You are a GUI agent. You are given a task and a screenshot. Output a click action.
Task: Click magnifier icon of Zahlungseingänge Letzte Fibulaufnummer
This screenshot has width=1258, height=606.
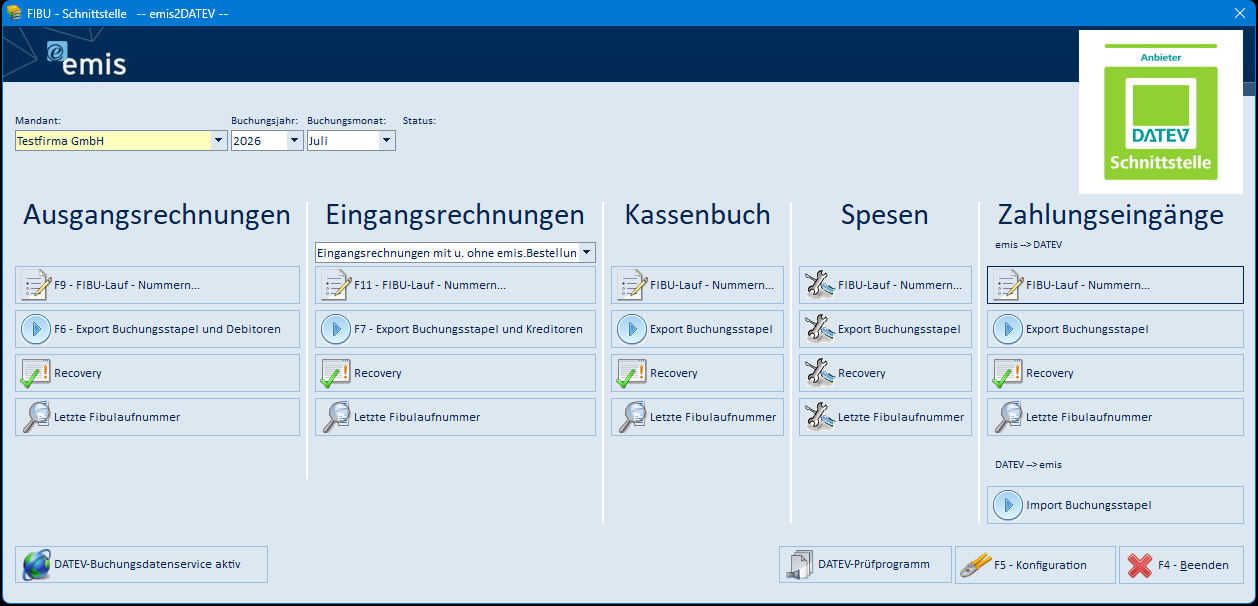point(1007,417)
